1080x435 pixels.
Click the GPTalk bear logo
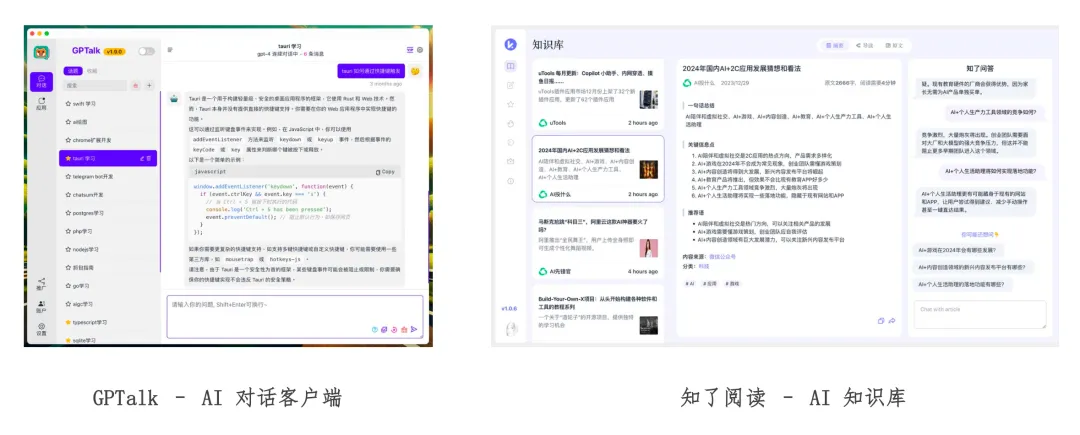click(41, 52)
